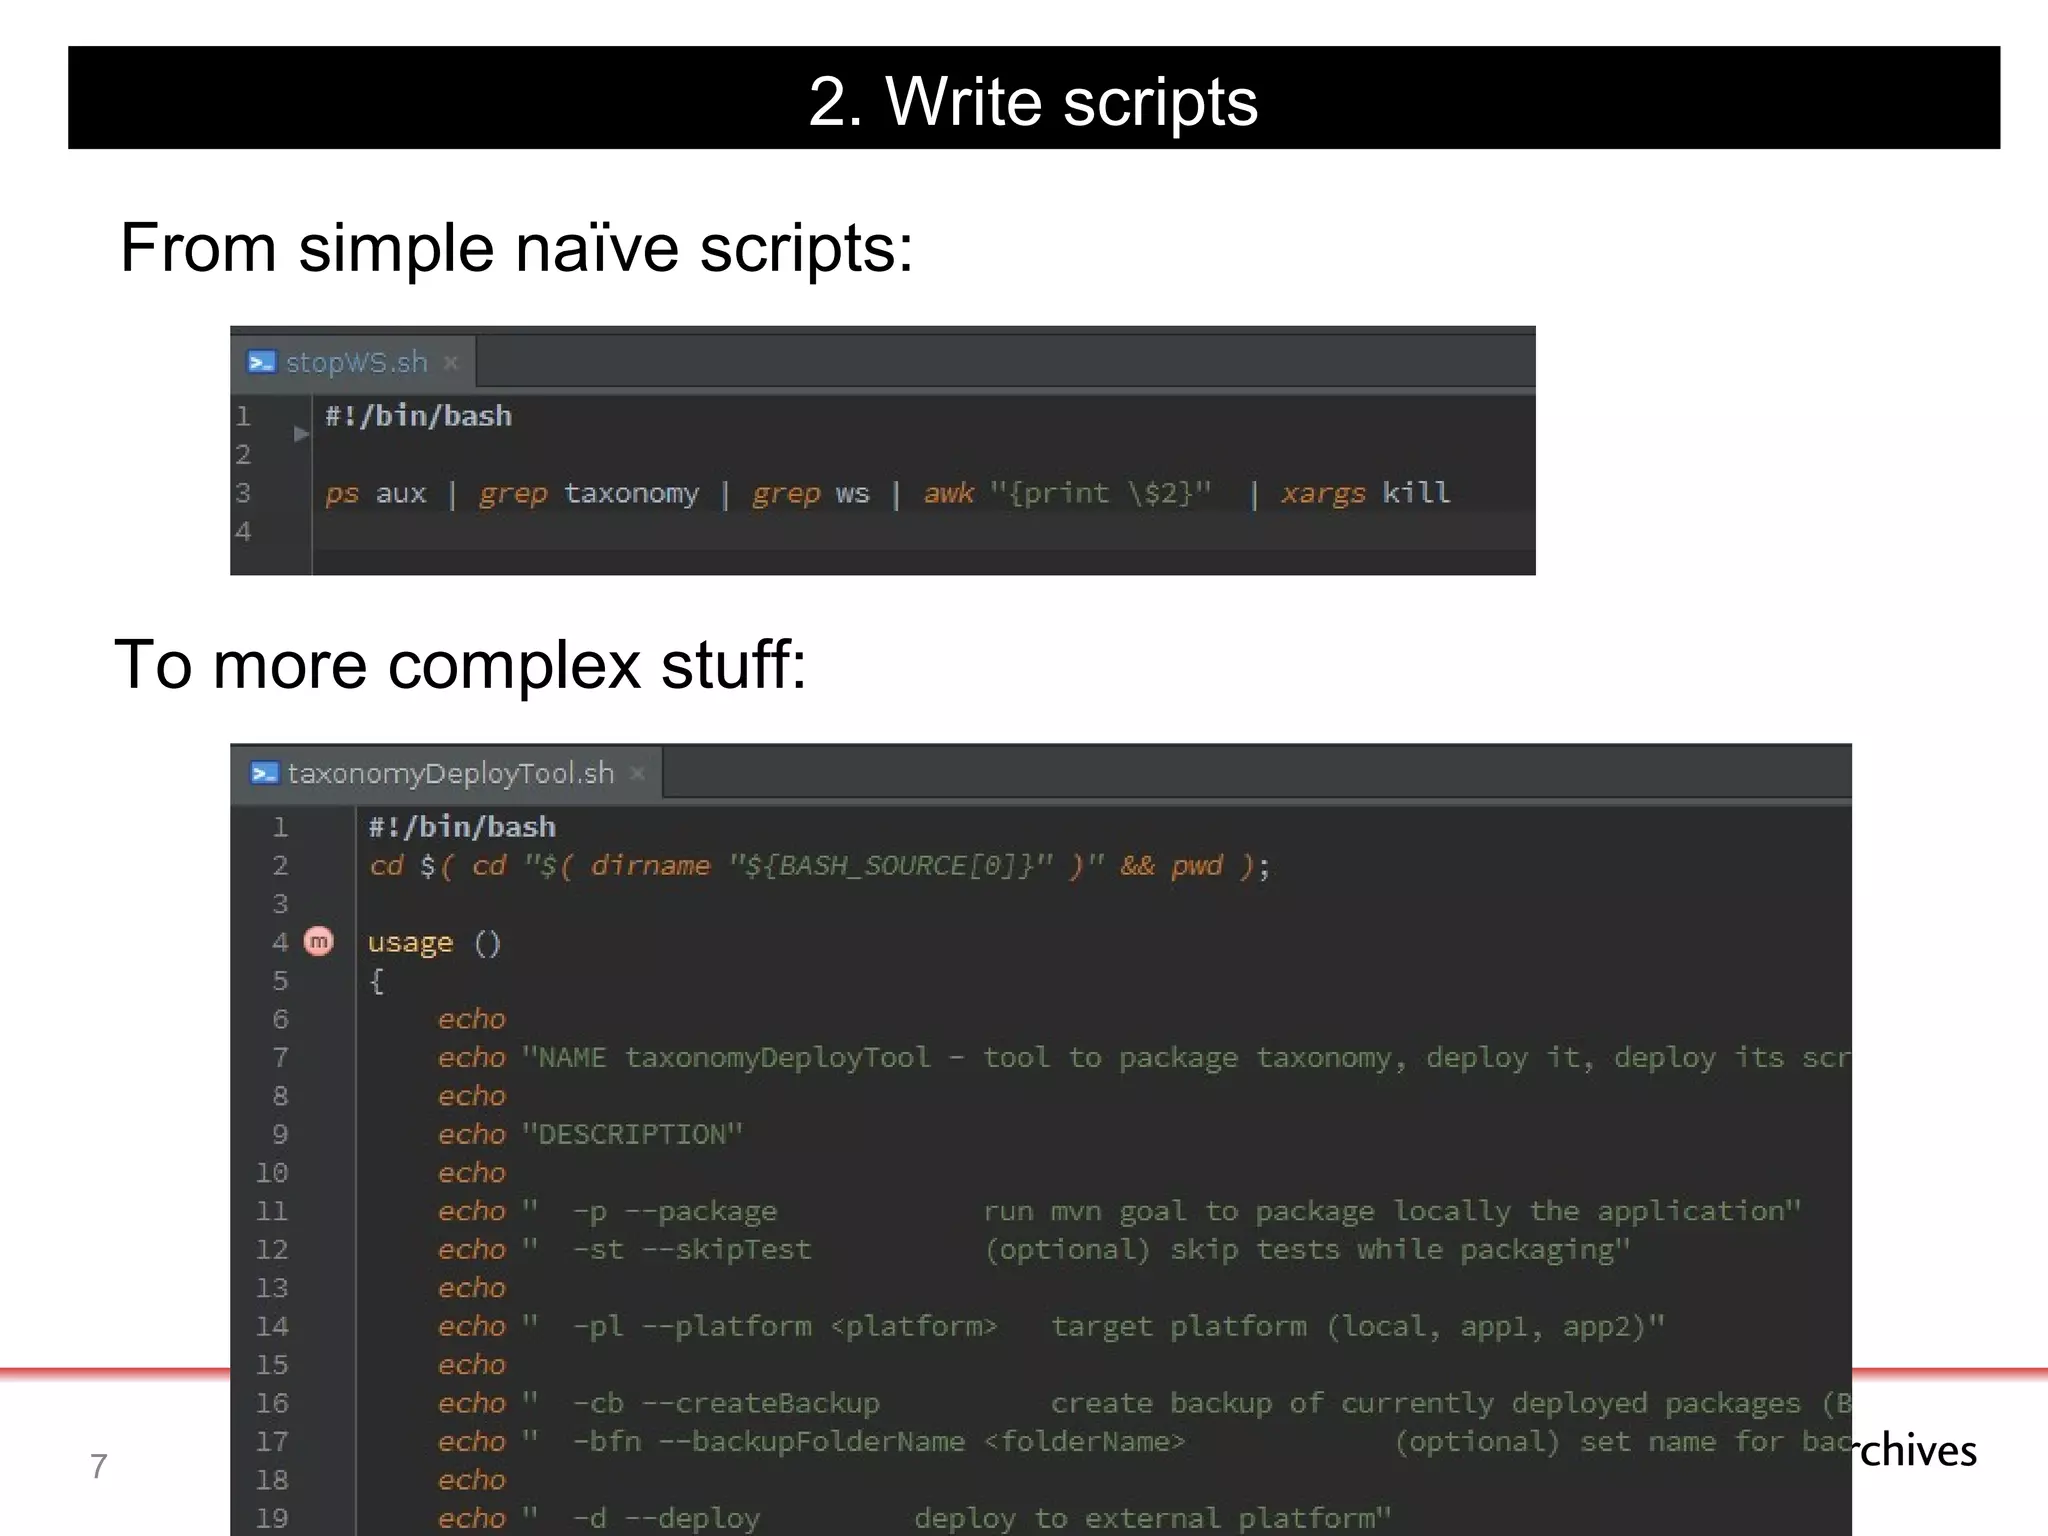Select the taxonomyDeployTool.sh editor tab
Screen dimensions: 2048x1536
pos(446,773)
